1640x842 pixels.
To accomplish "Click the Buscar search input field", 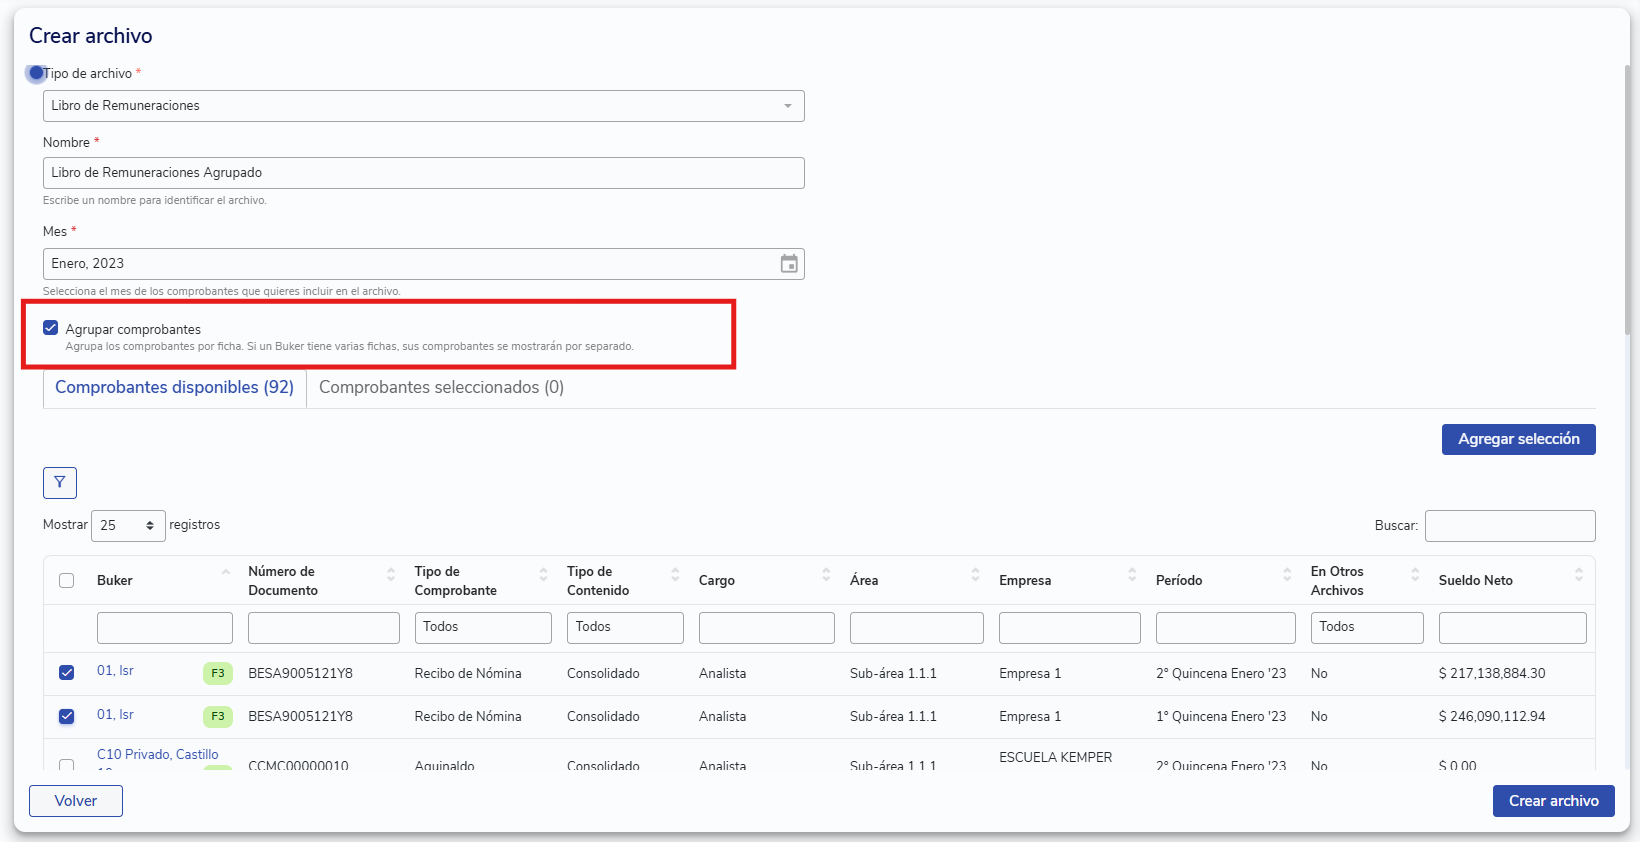I will tap(1509, 526).
